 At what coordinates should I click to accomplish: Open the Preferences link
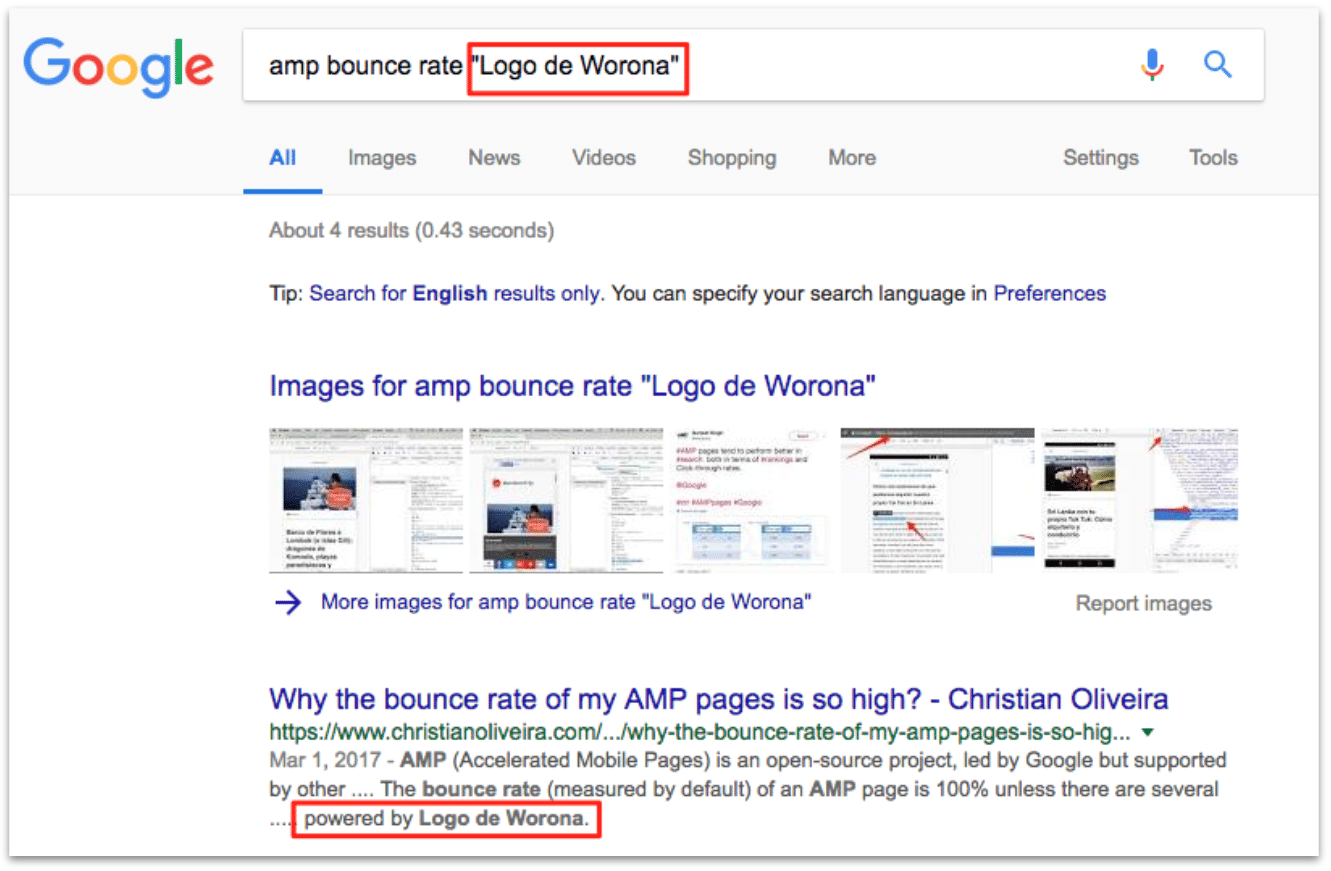click(1050, 294)
